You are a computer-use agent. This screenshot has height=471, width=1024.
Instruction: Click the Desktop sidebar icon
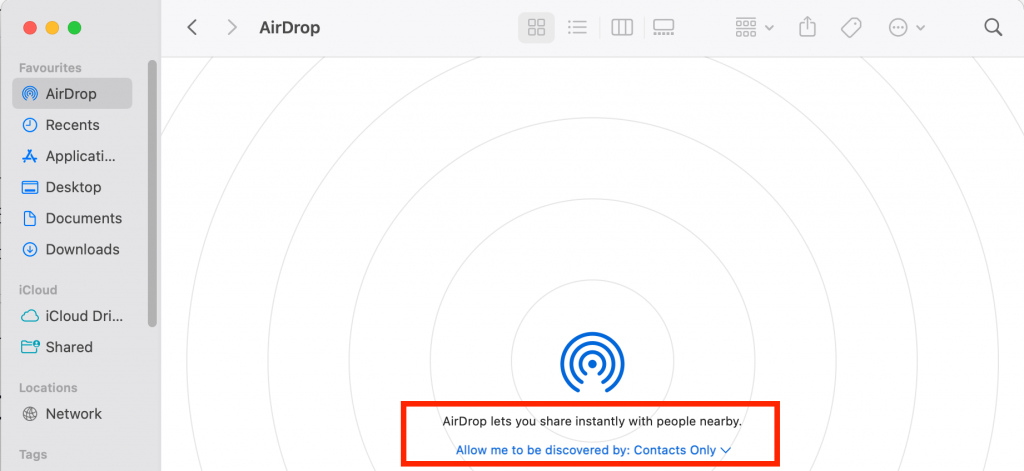(29, 187)
